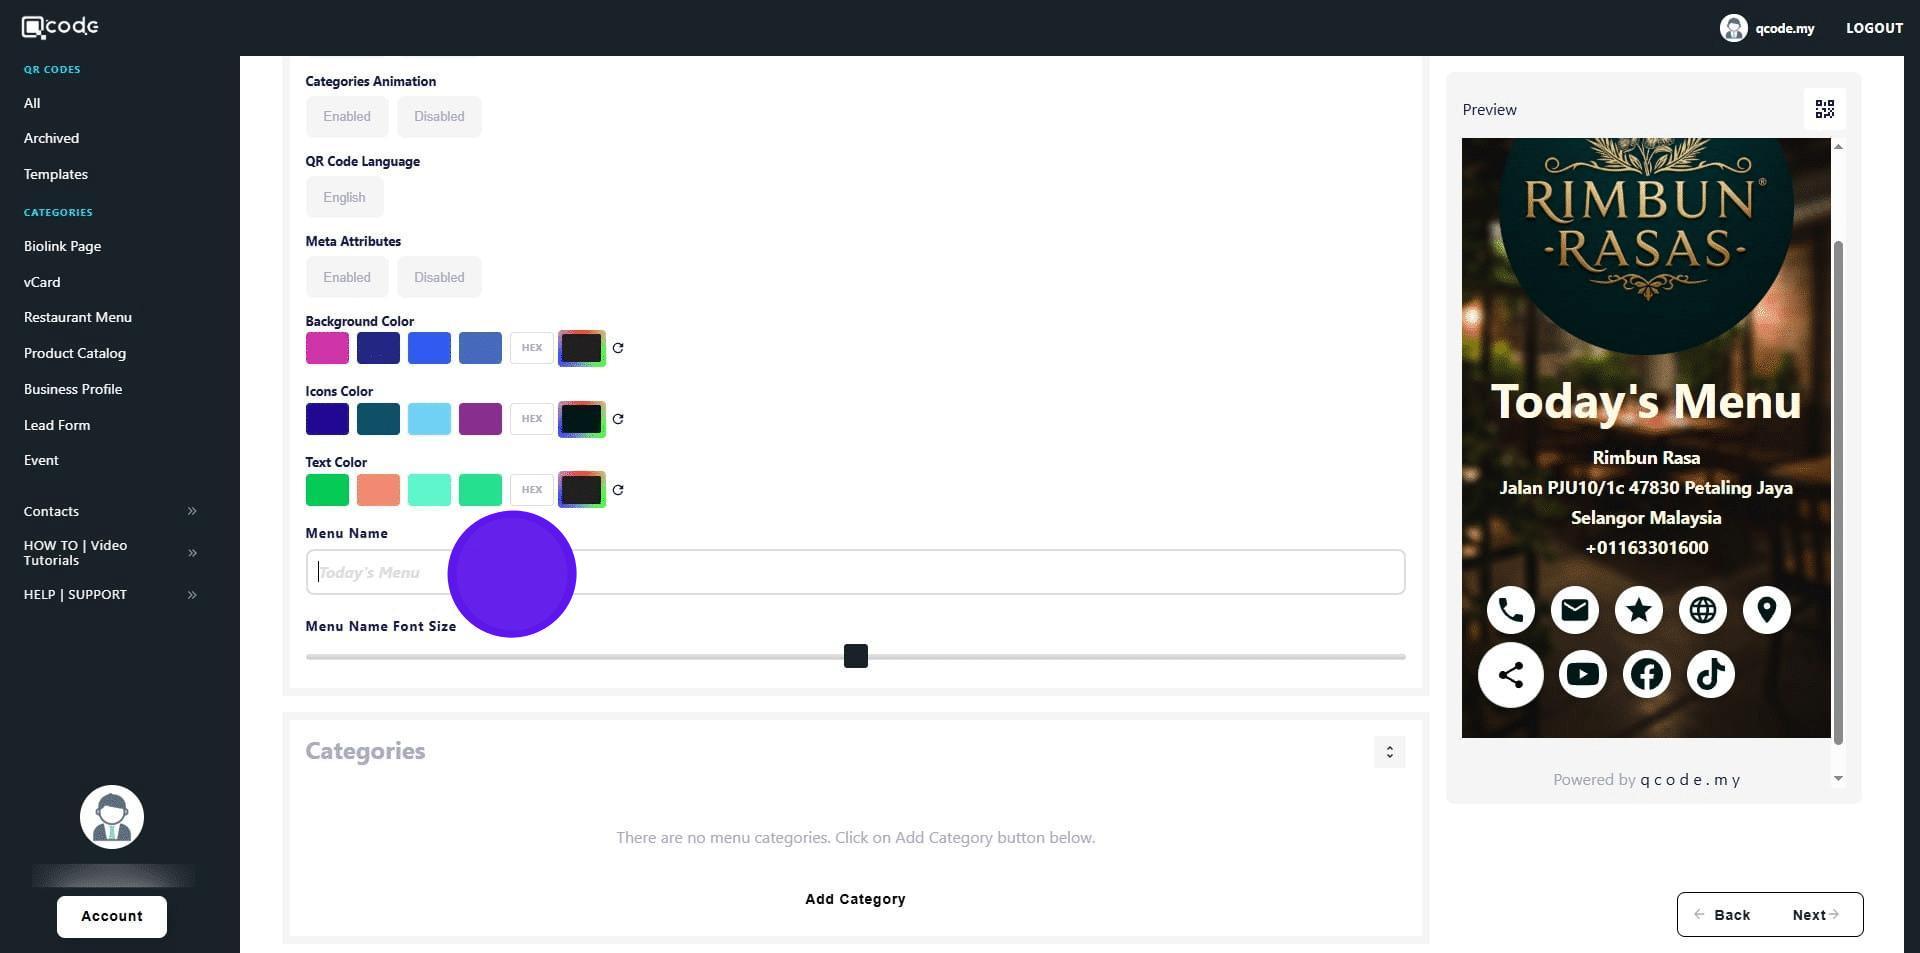Tap the Facebook icon in preview

(x=1647, y=674)
